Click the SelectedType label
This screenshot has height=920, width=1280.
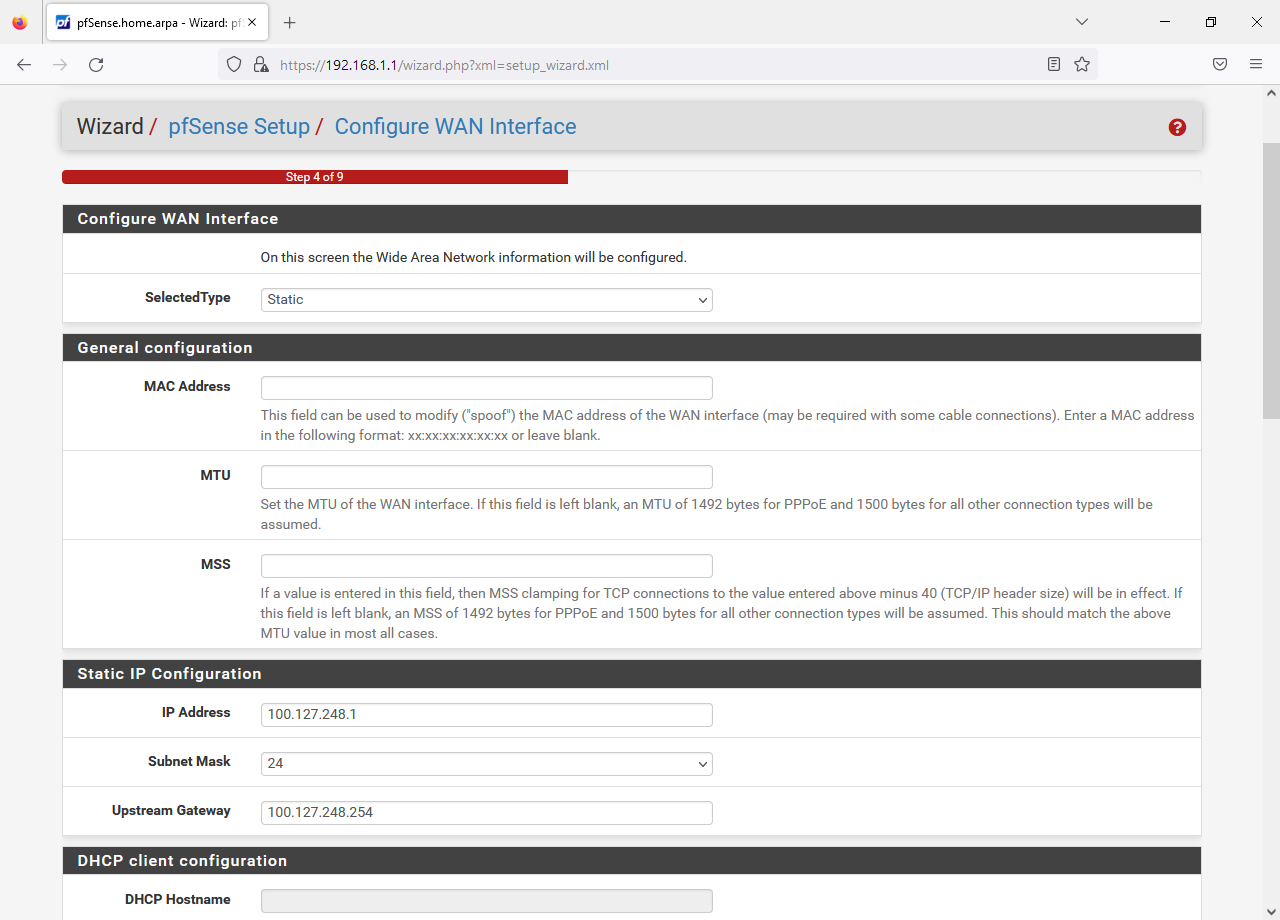click(x=188, y=297)
